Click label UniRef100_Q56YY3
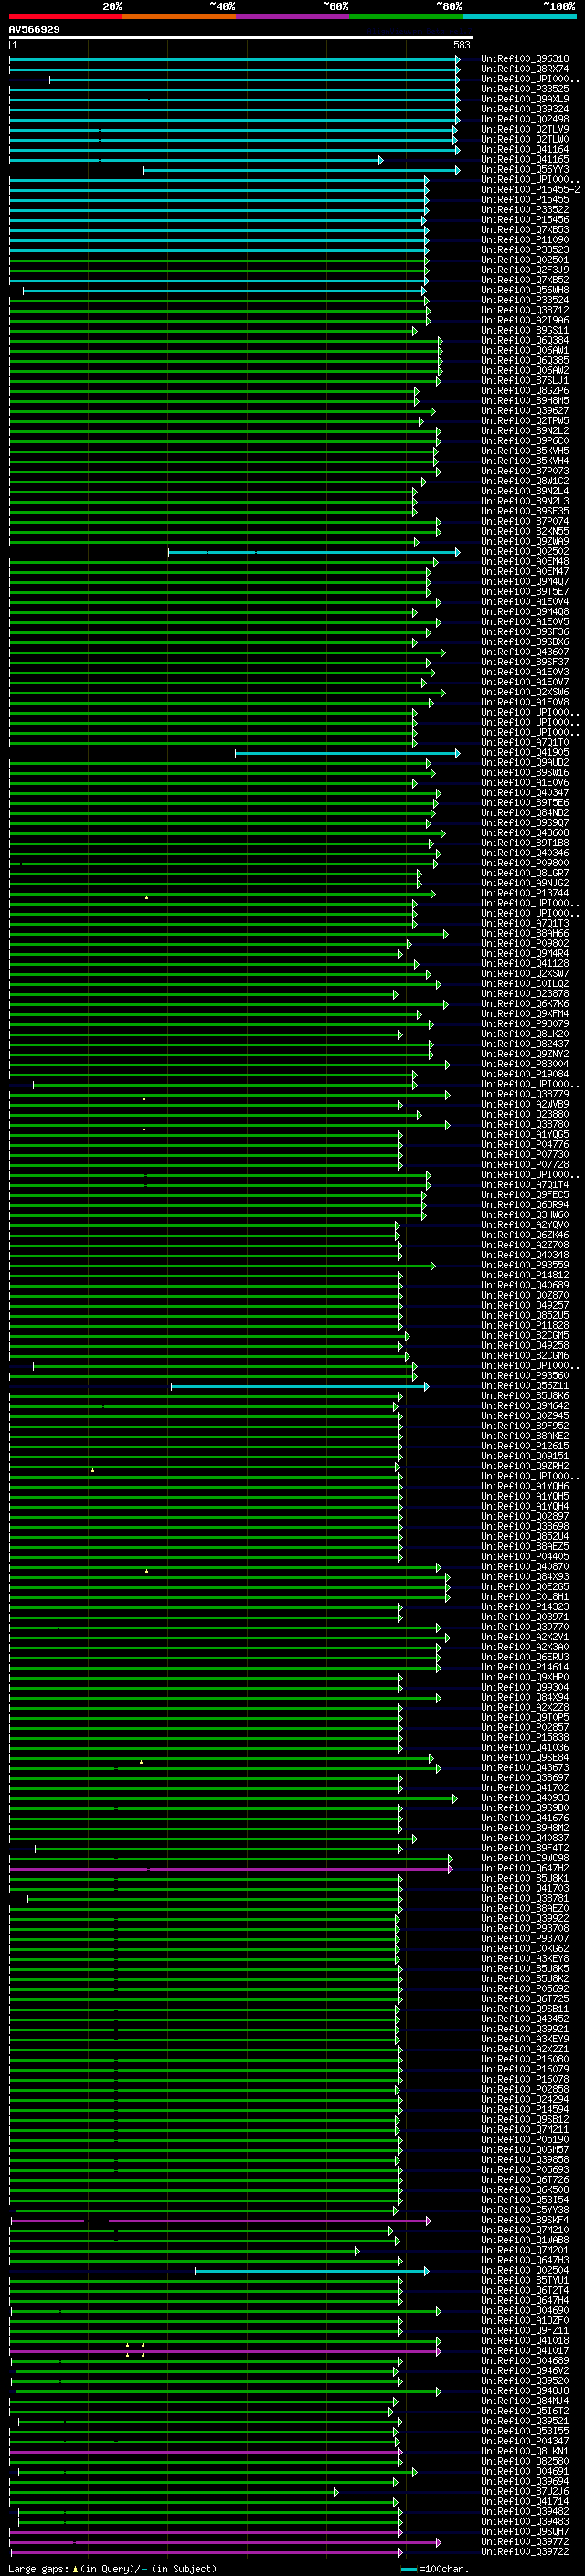This screenshot has height=2576, width=585. pyautogui.click(x=525, y=169)
